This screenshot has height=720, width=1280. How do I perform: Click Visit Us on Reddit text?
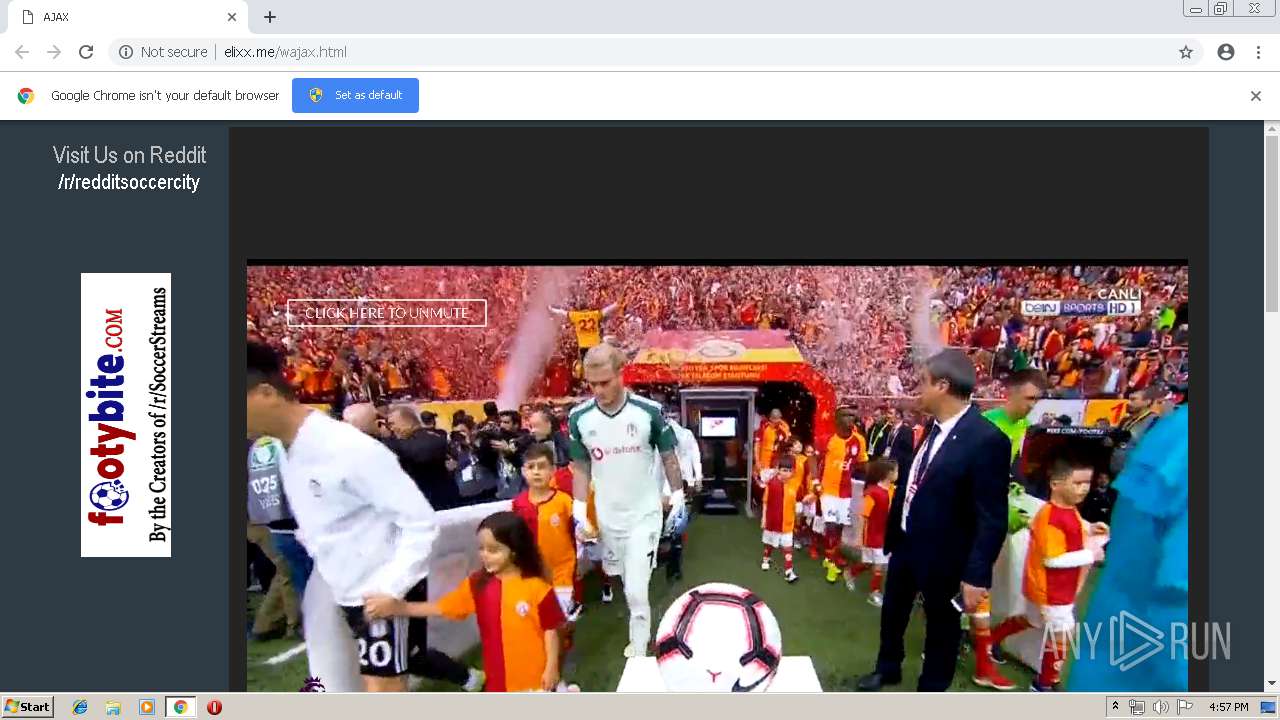[129, 155]
